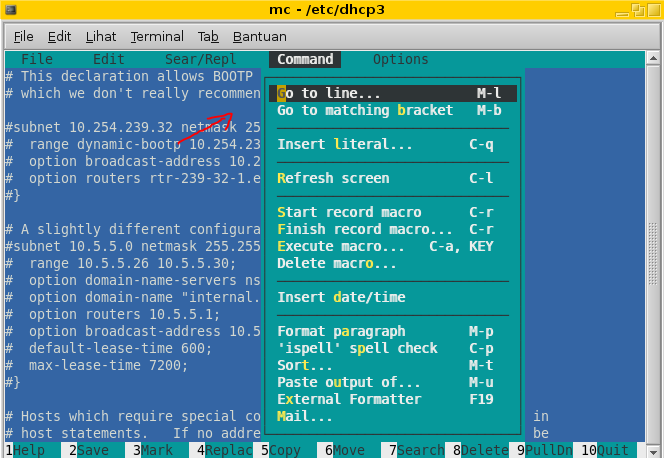Open the Terminal menu

[x=157, y=37]
